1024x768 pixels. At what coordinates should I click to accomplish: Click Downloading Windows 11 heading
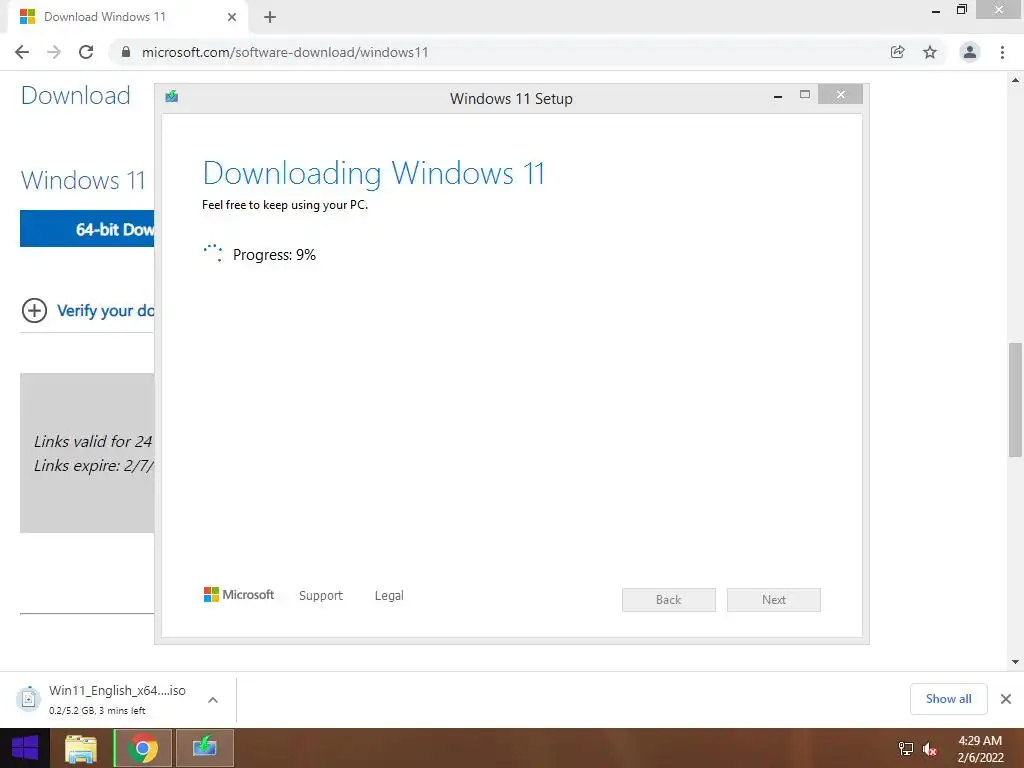click(374, 173)
